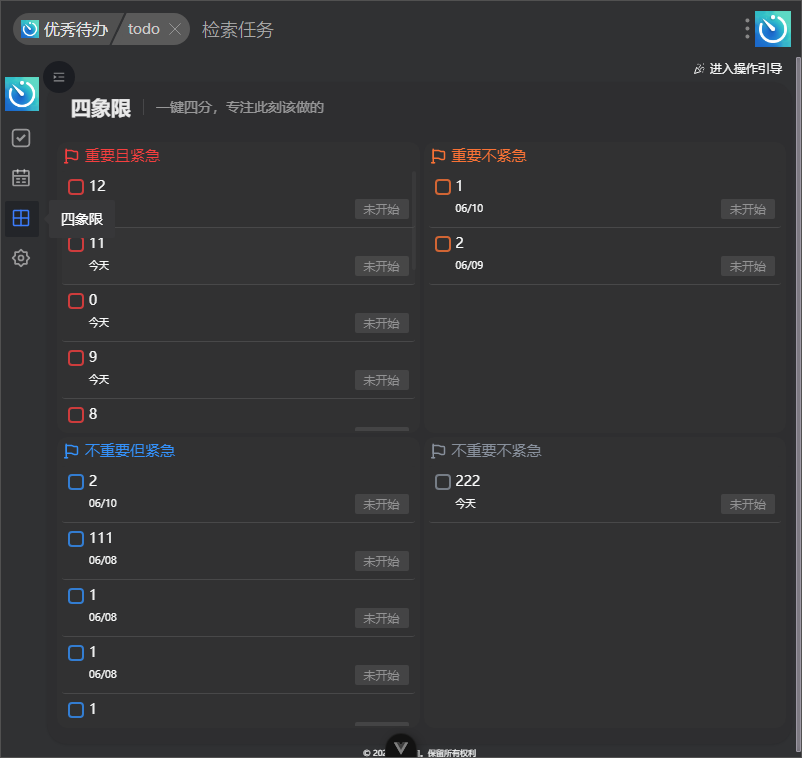Check off task 12 in 重要且紧急

[76, 187]
